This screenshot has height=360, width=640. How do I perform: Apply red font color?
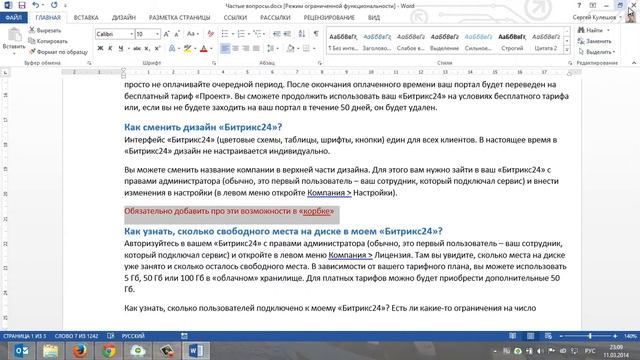pos(204,49)
